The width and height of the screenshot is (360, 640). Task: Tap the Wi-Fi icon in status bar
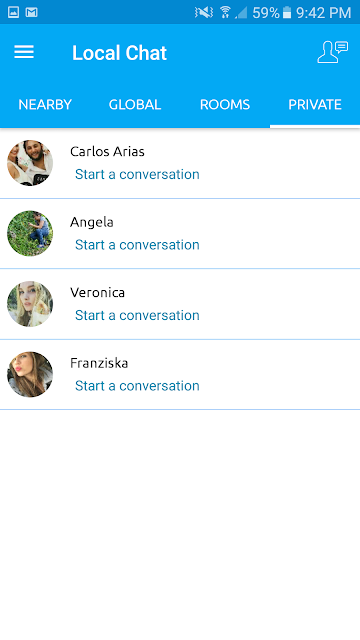tap(225, 13)
